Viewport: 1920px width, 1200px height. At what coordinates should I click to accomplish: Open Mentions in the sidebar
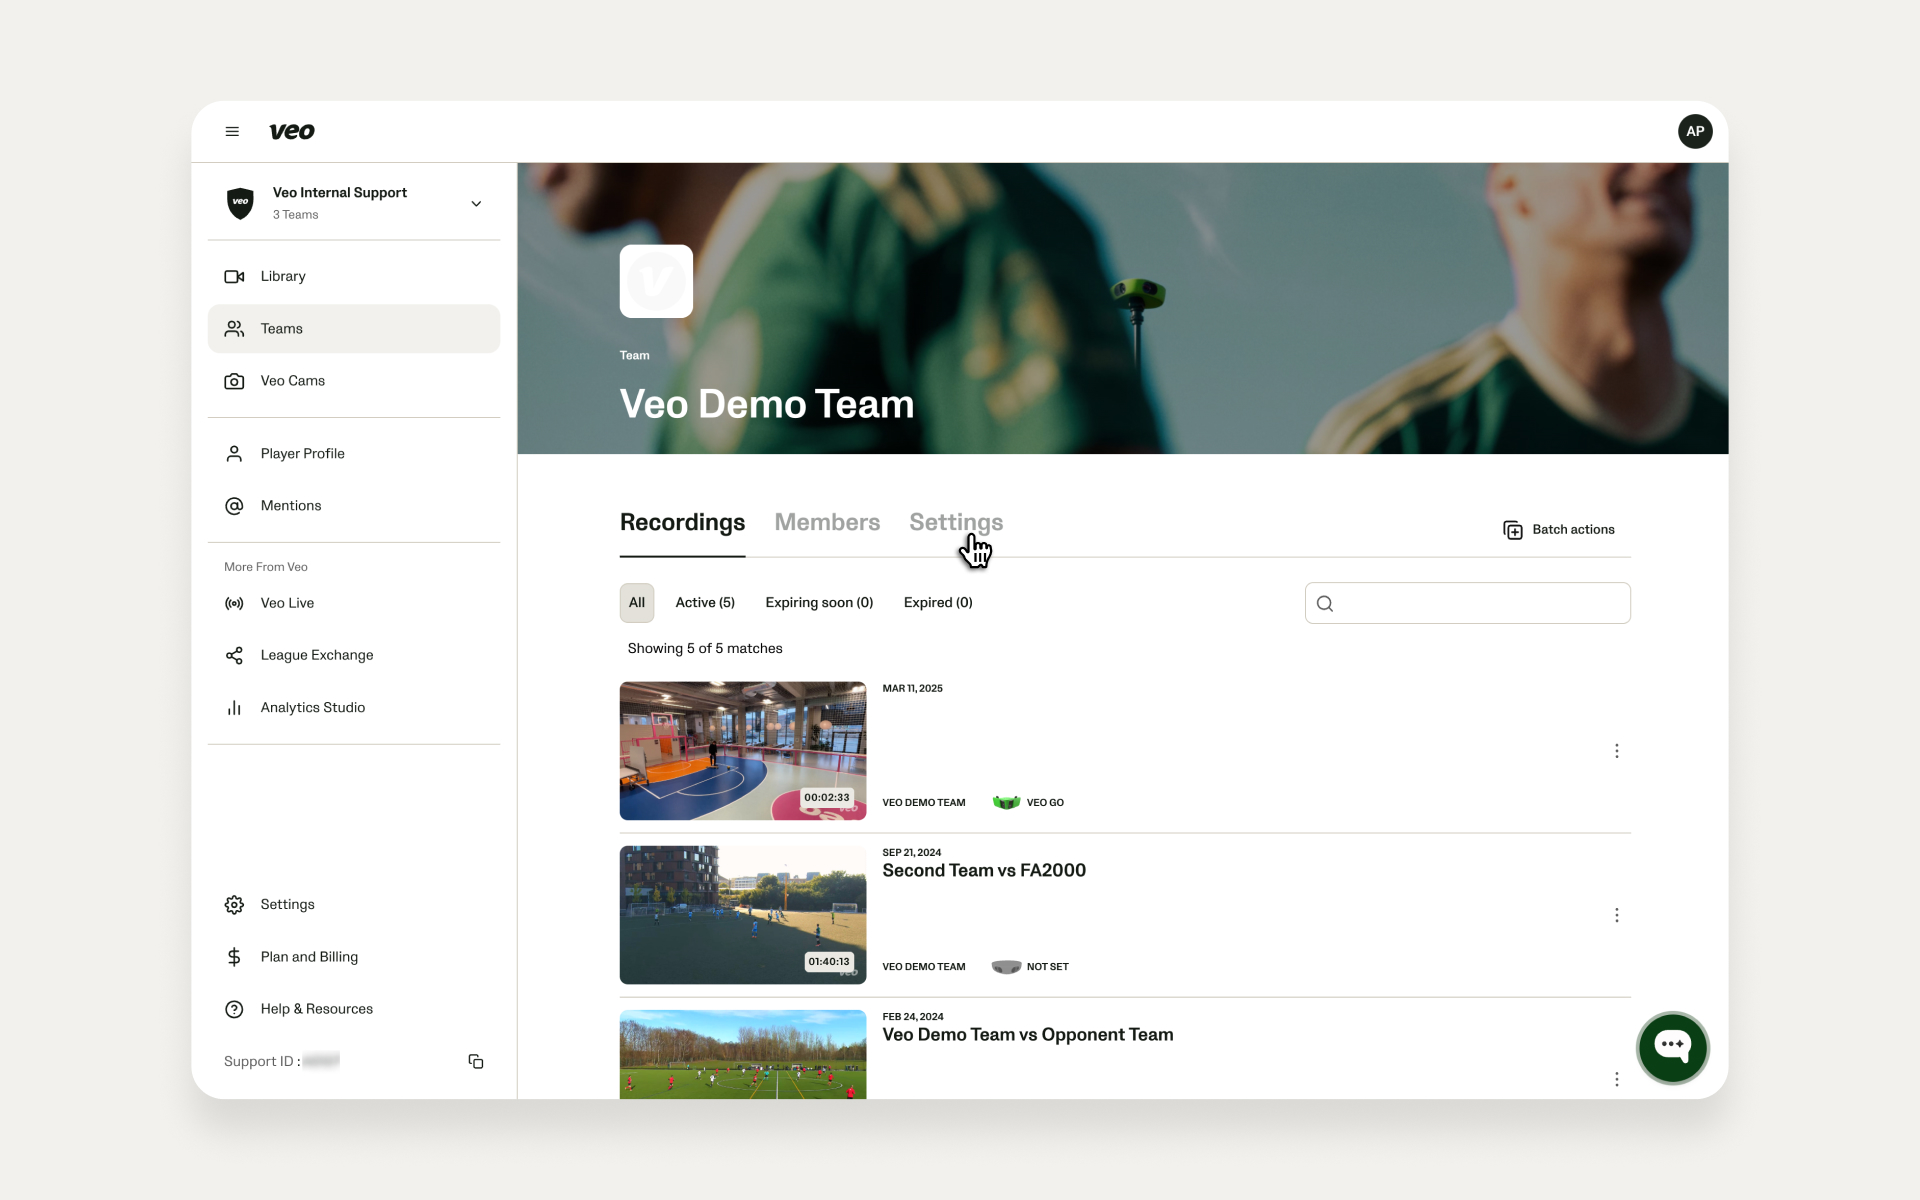click(354, 506)
